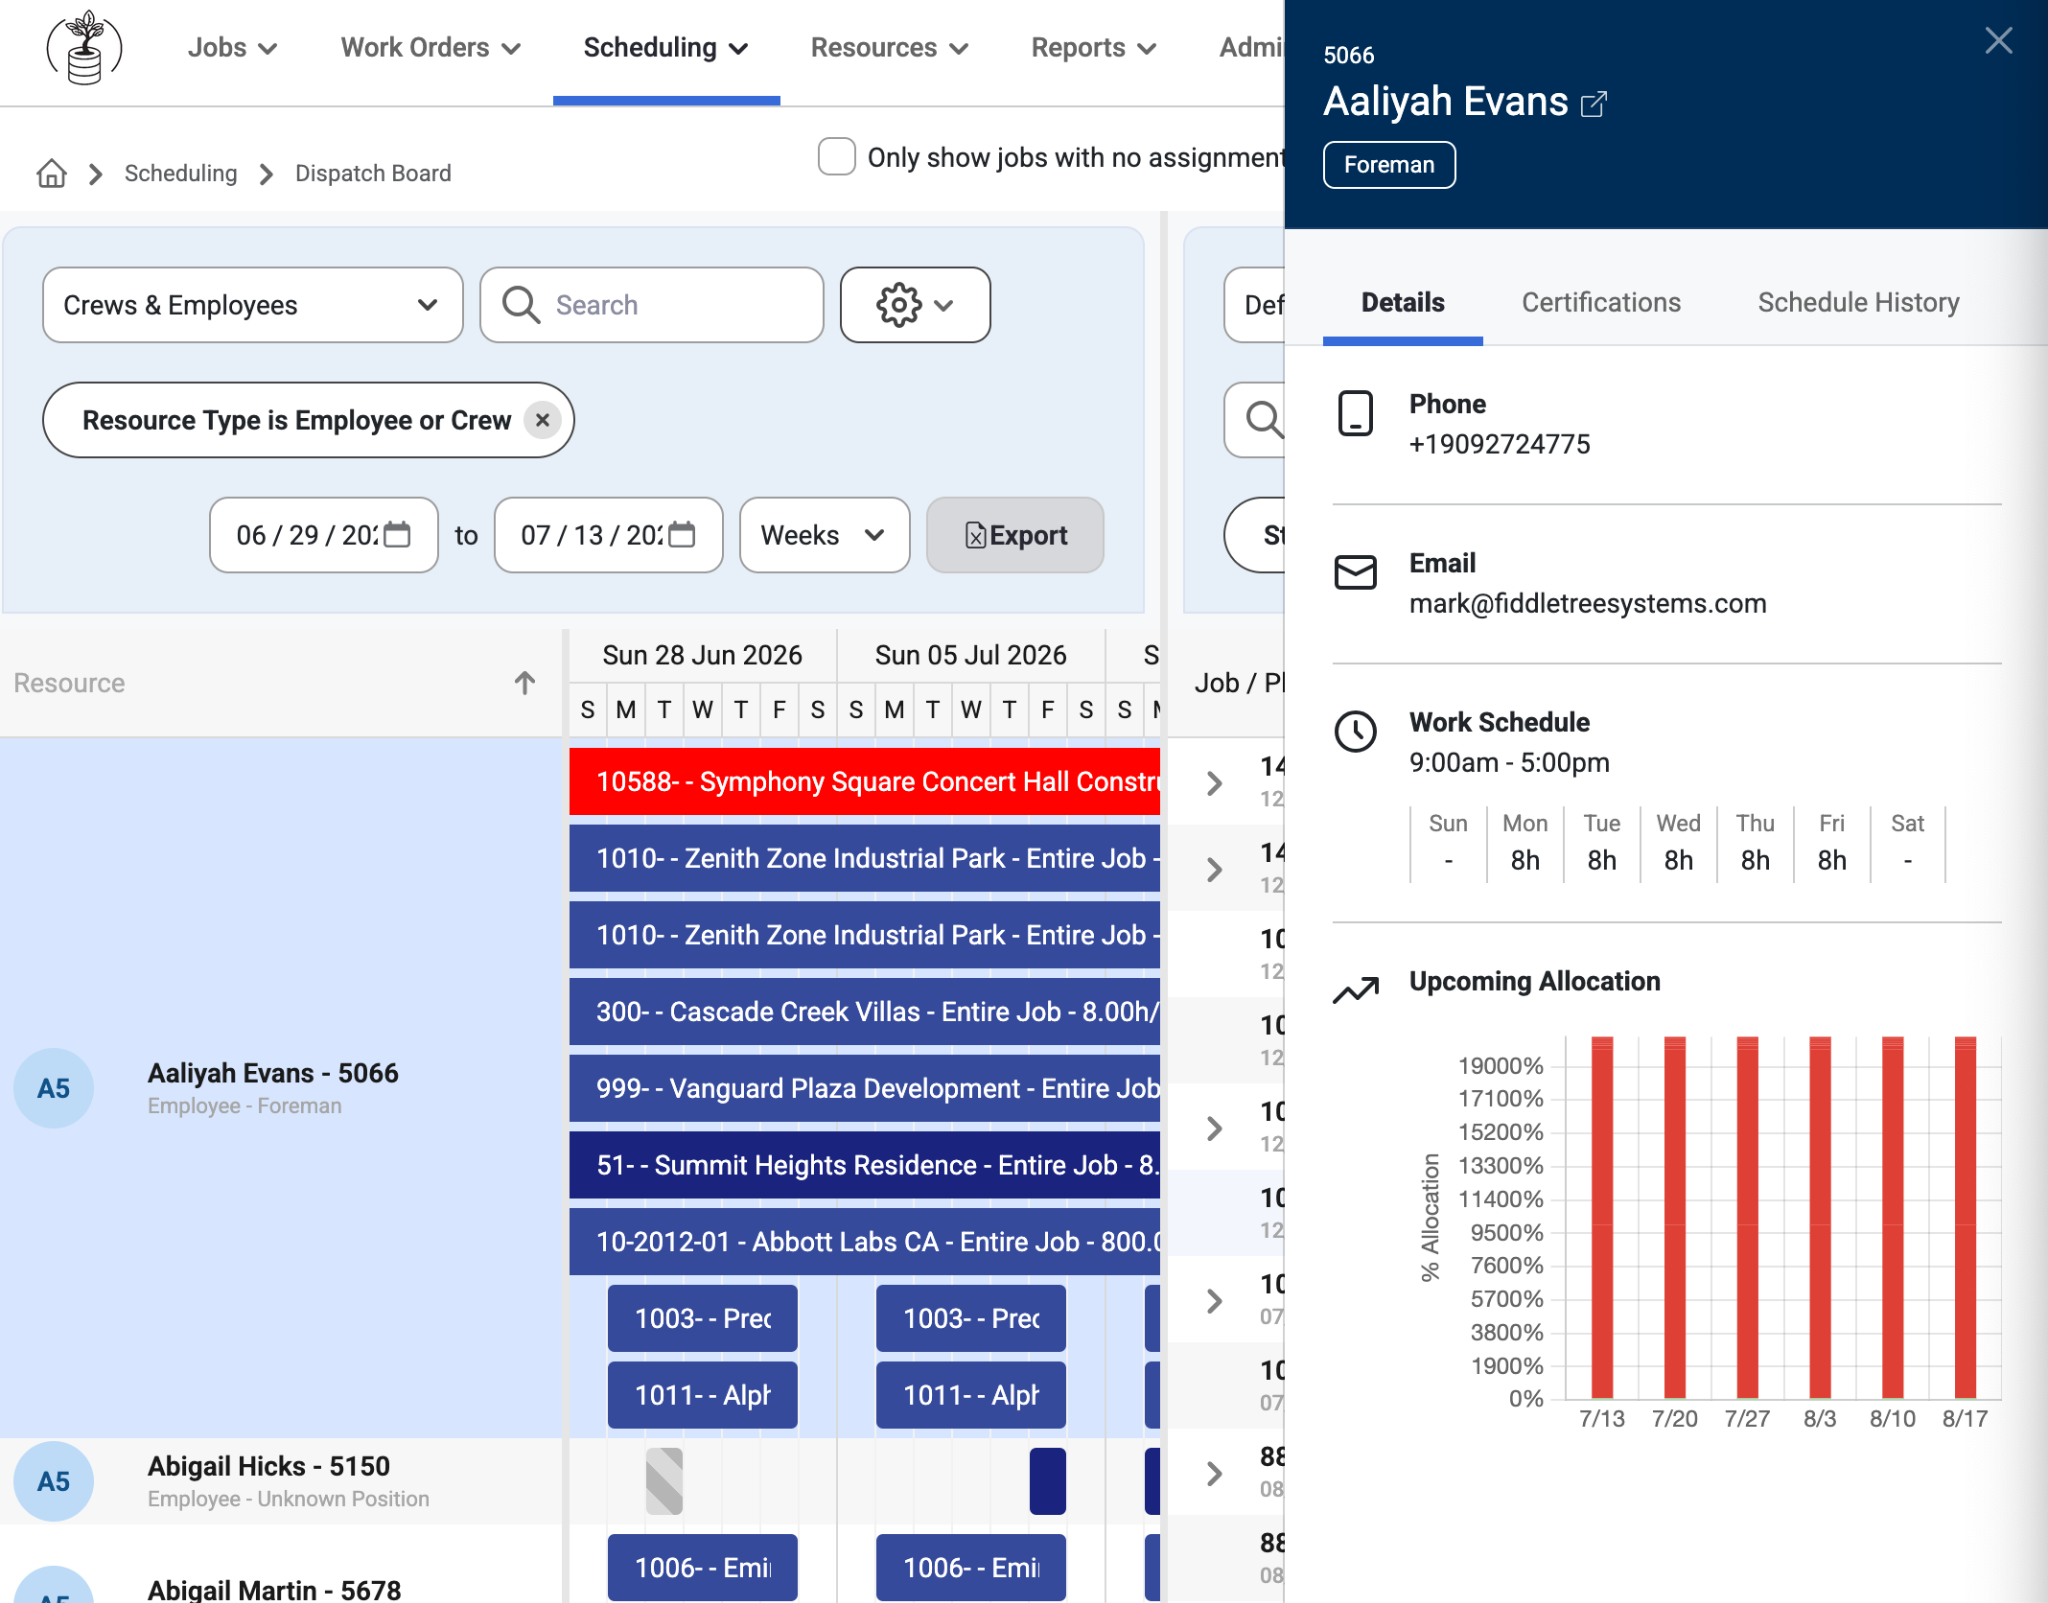
Task: Open the settings gear dropdown
Action: pos(915,305)
